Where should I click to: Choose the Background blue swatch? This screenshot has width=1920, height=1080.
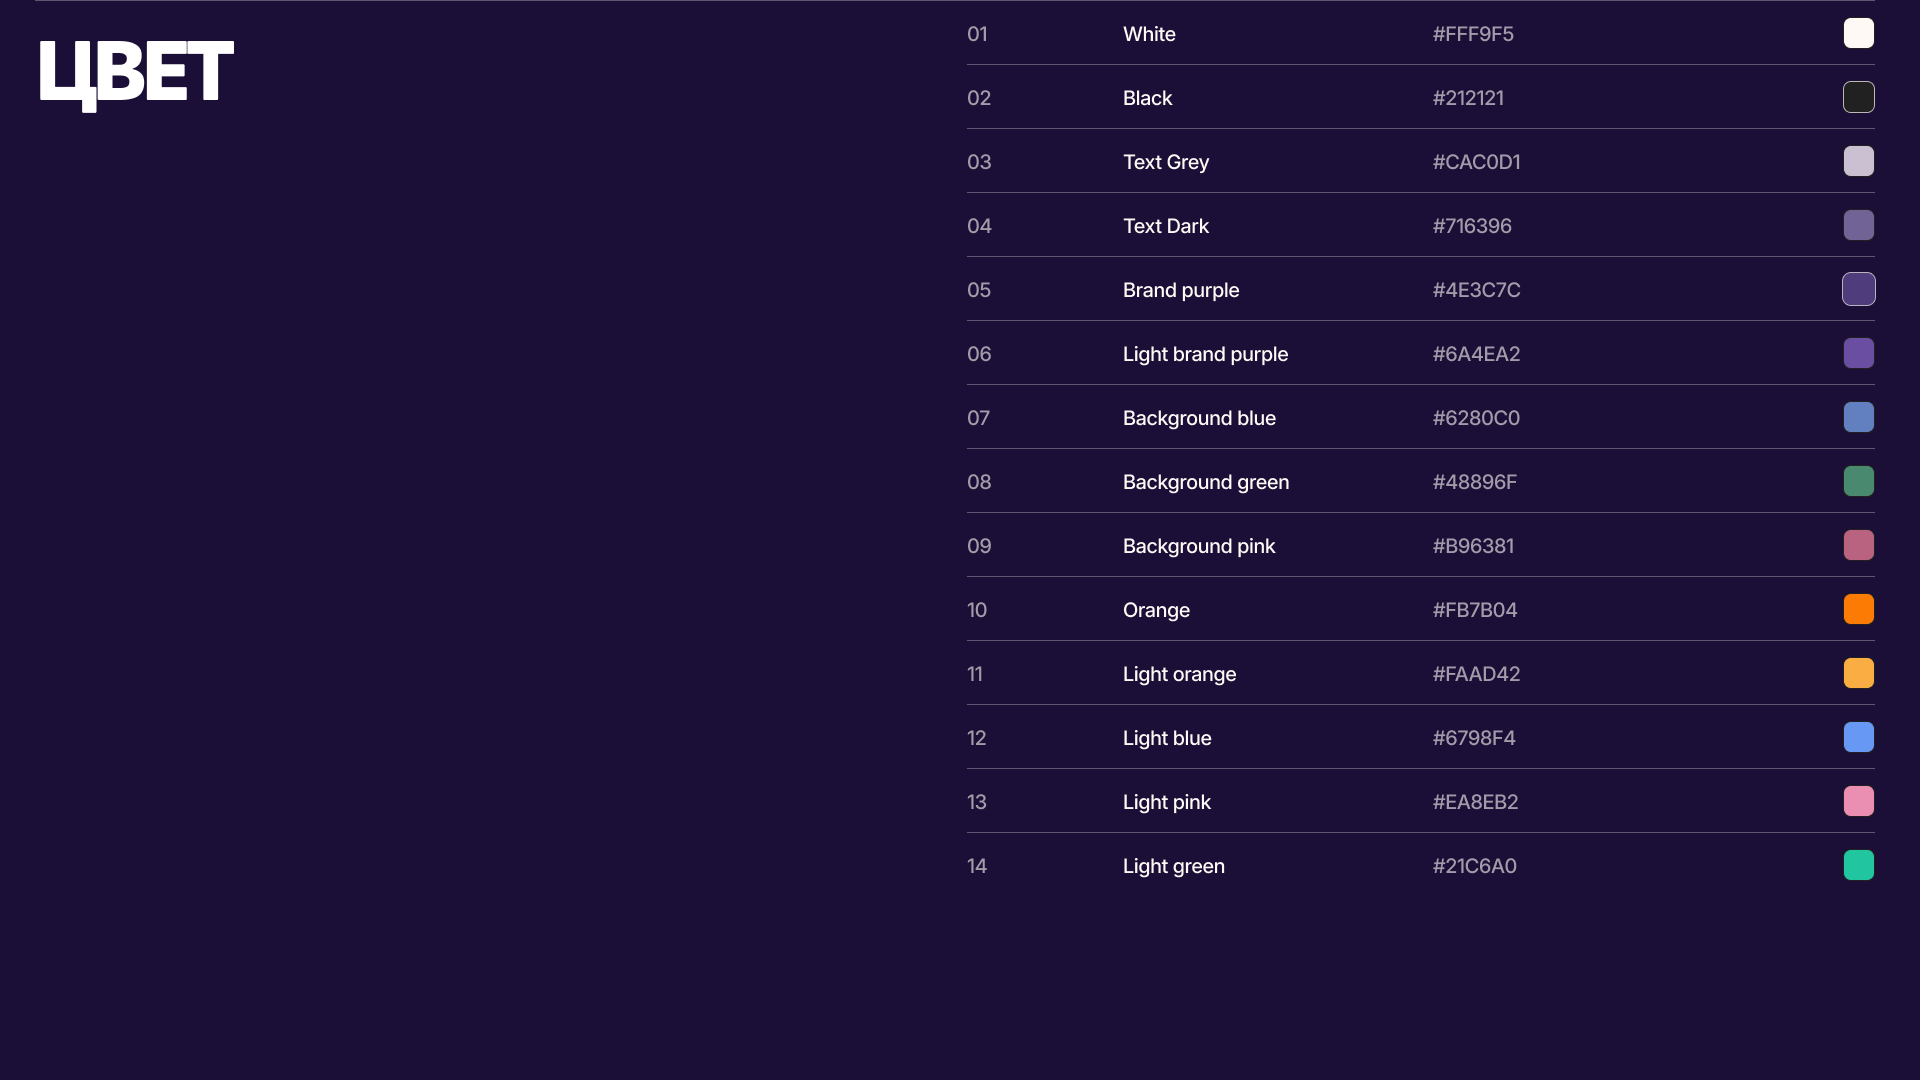pos(1858,417)
